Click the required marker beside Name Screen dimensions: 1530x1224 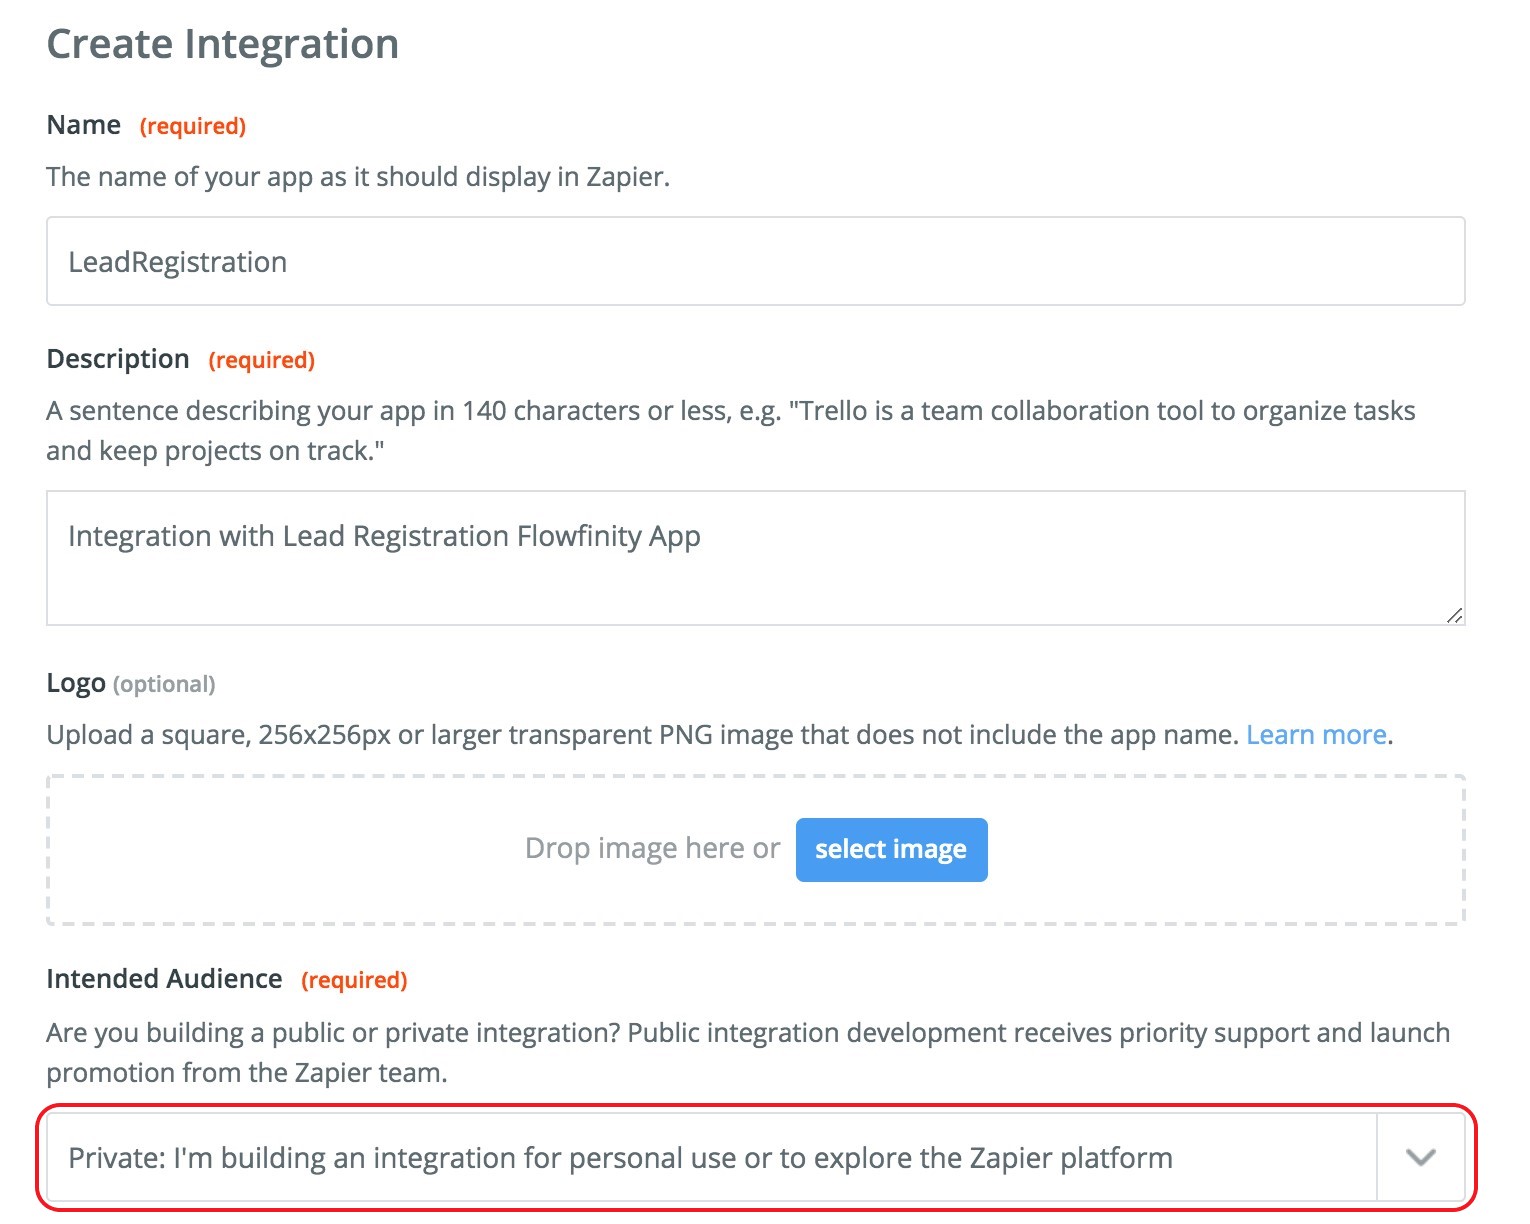coord(193,126)
